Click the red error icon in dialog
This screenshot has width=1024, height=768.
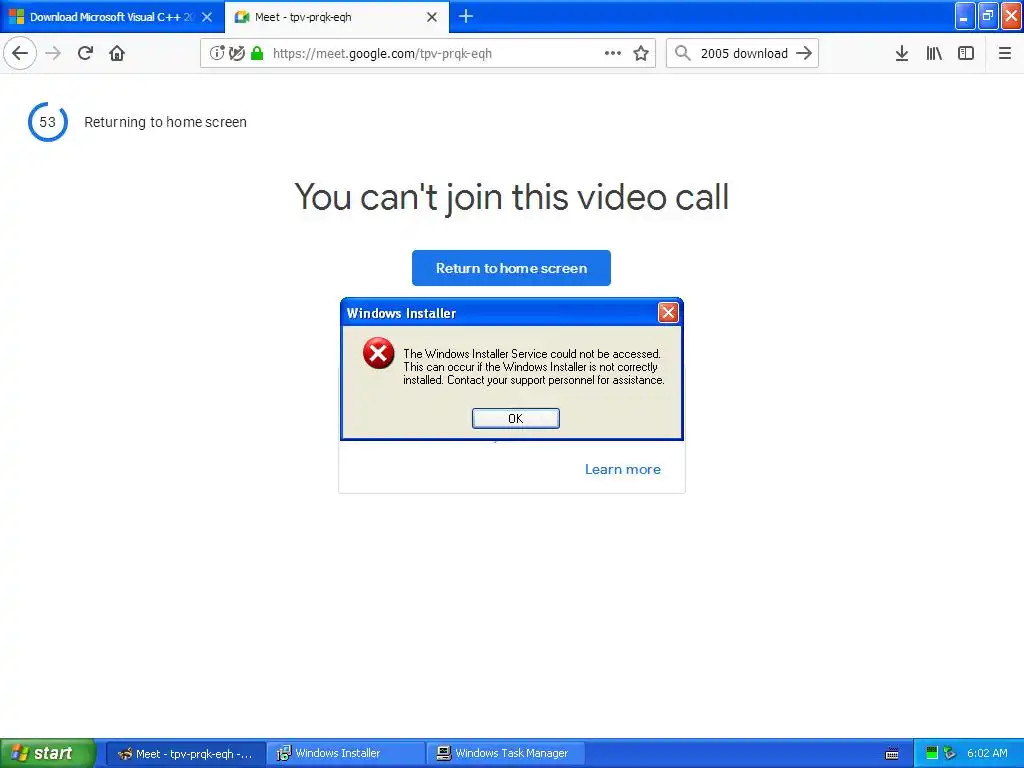[x=379, y=353]
